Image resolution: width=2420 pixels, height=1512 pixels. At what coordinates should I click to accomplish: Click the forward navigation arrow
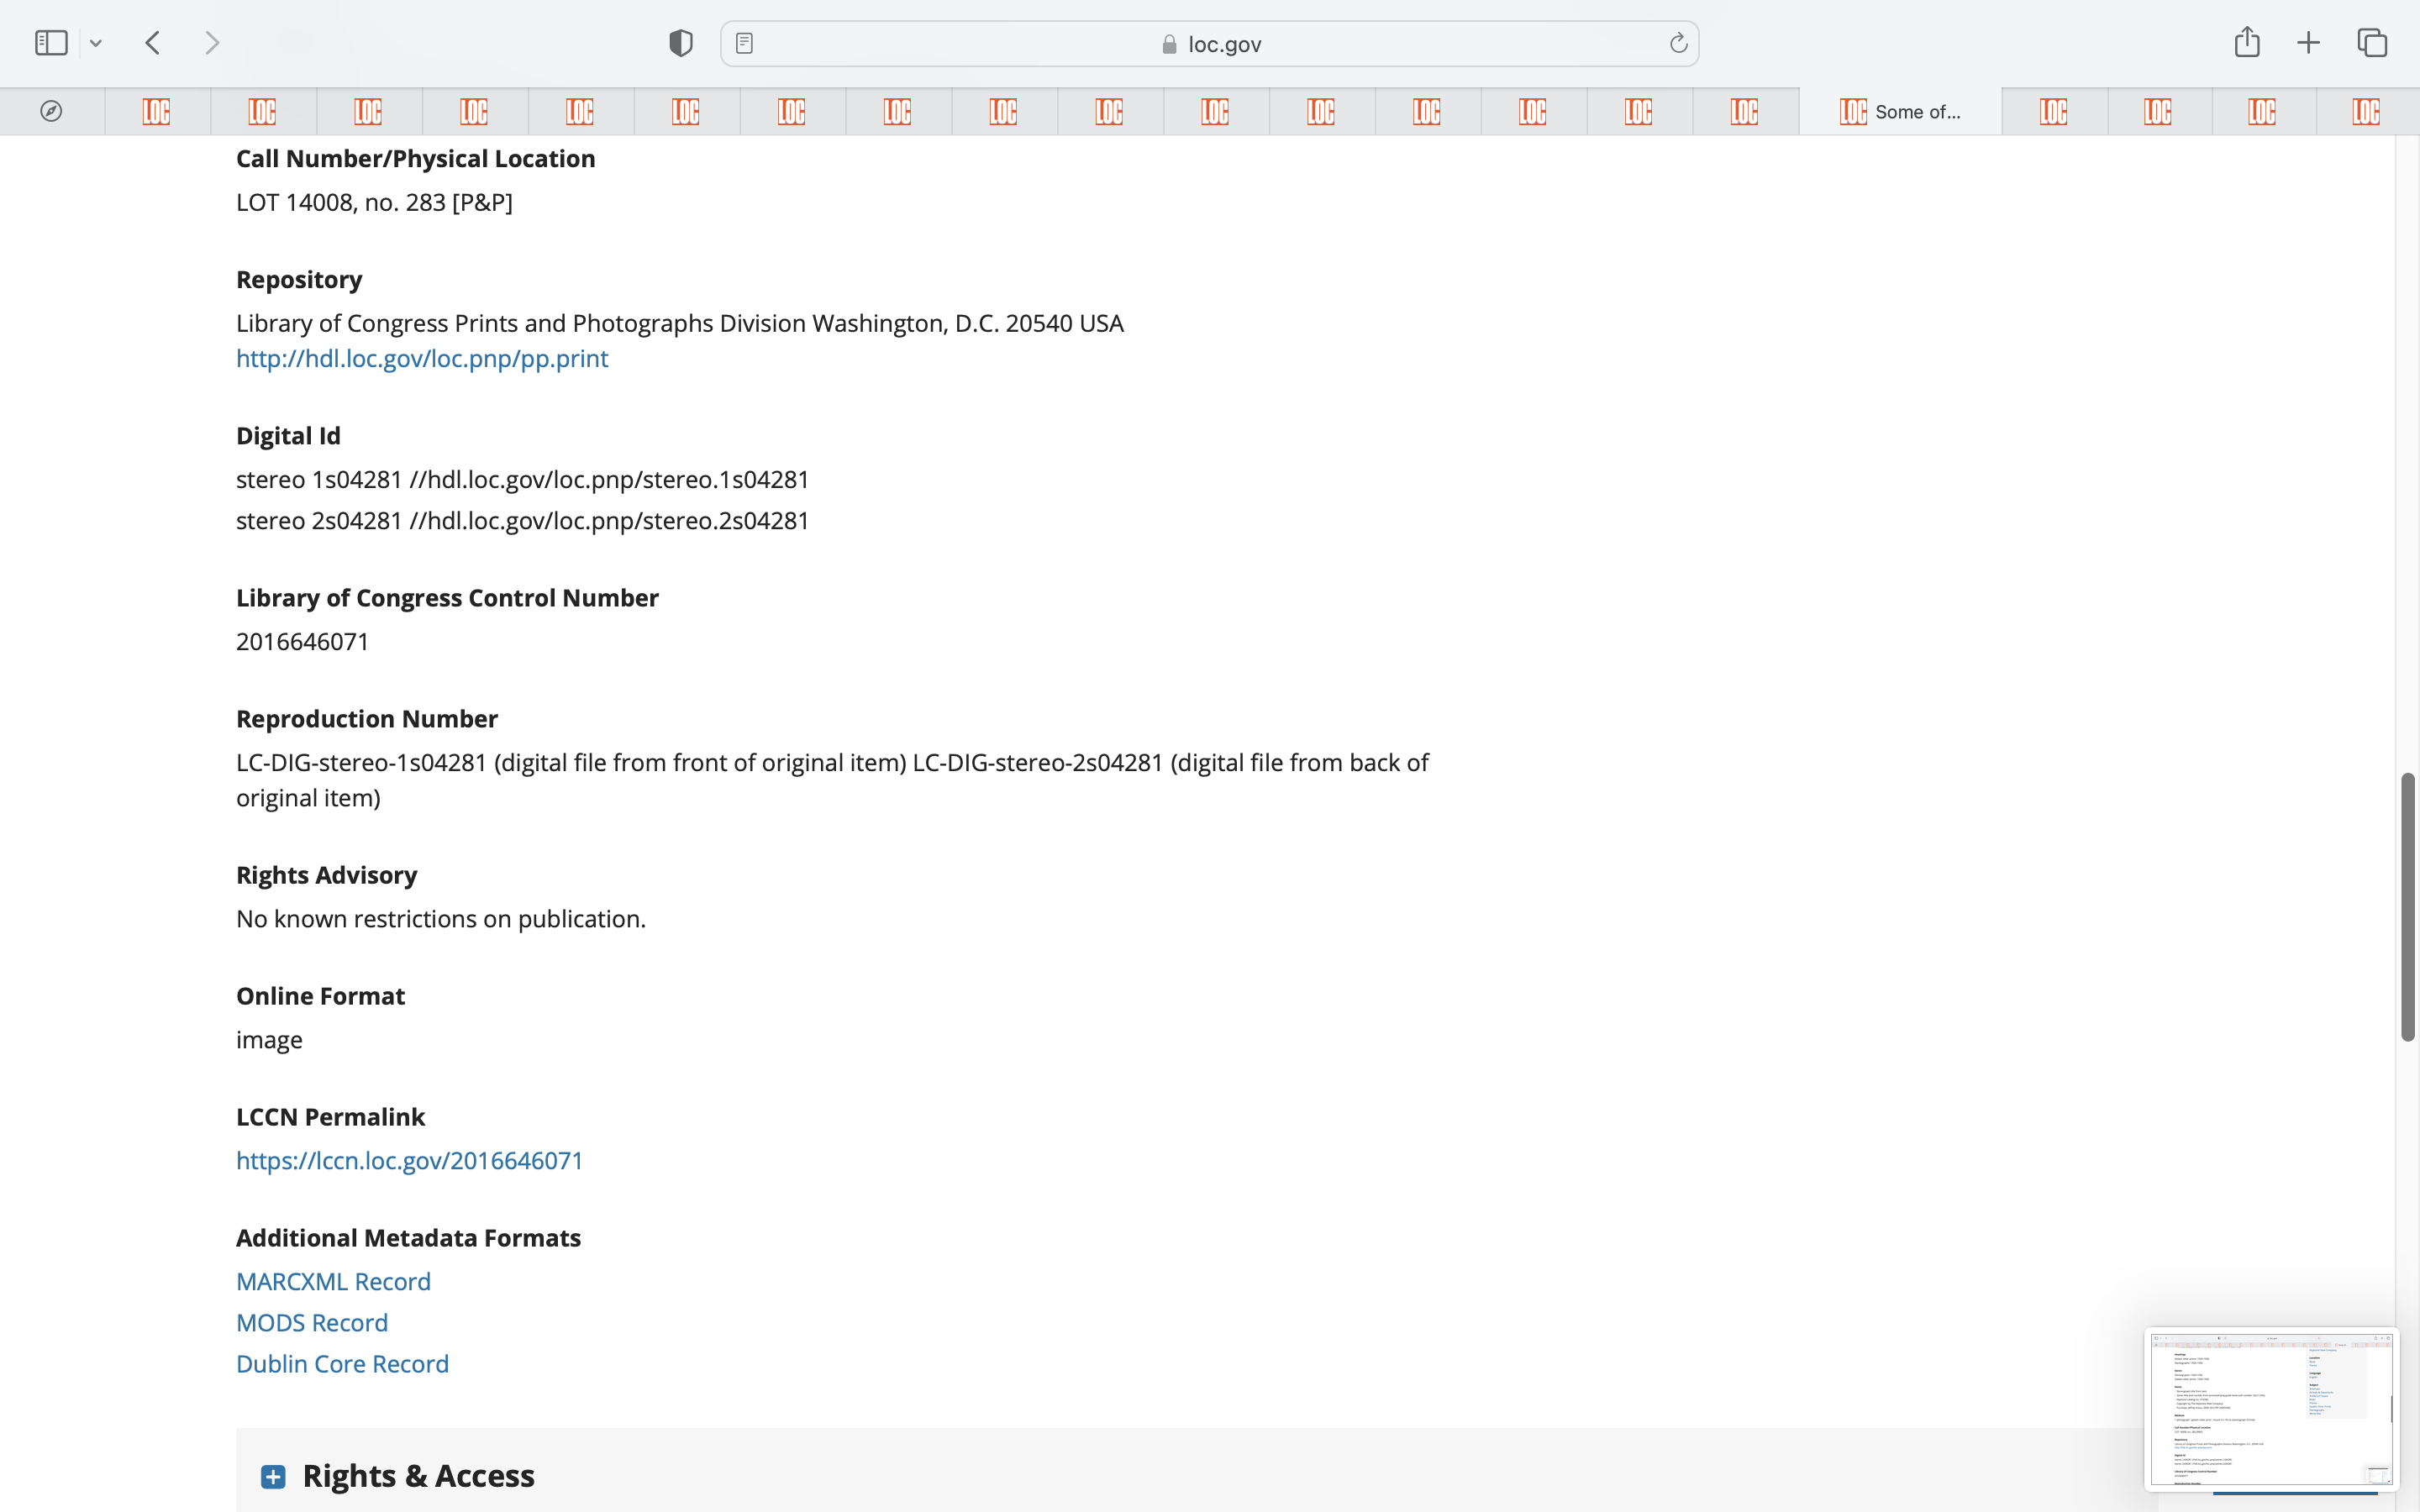pos(211,43)
